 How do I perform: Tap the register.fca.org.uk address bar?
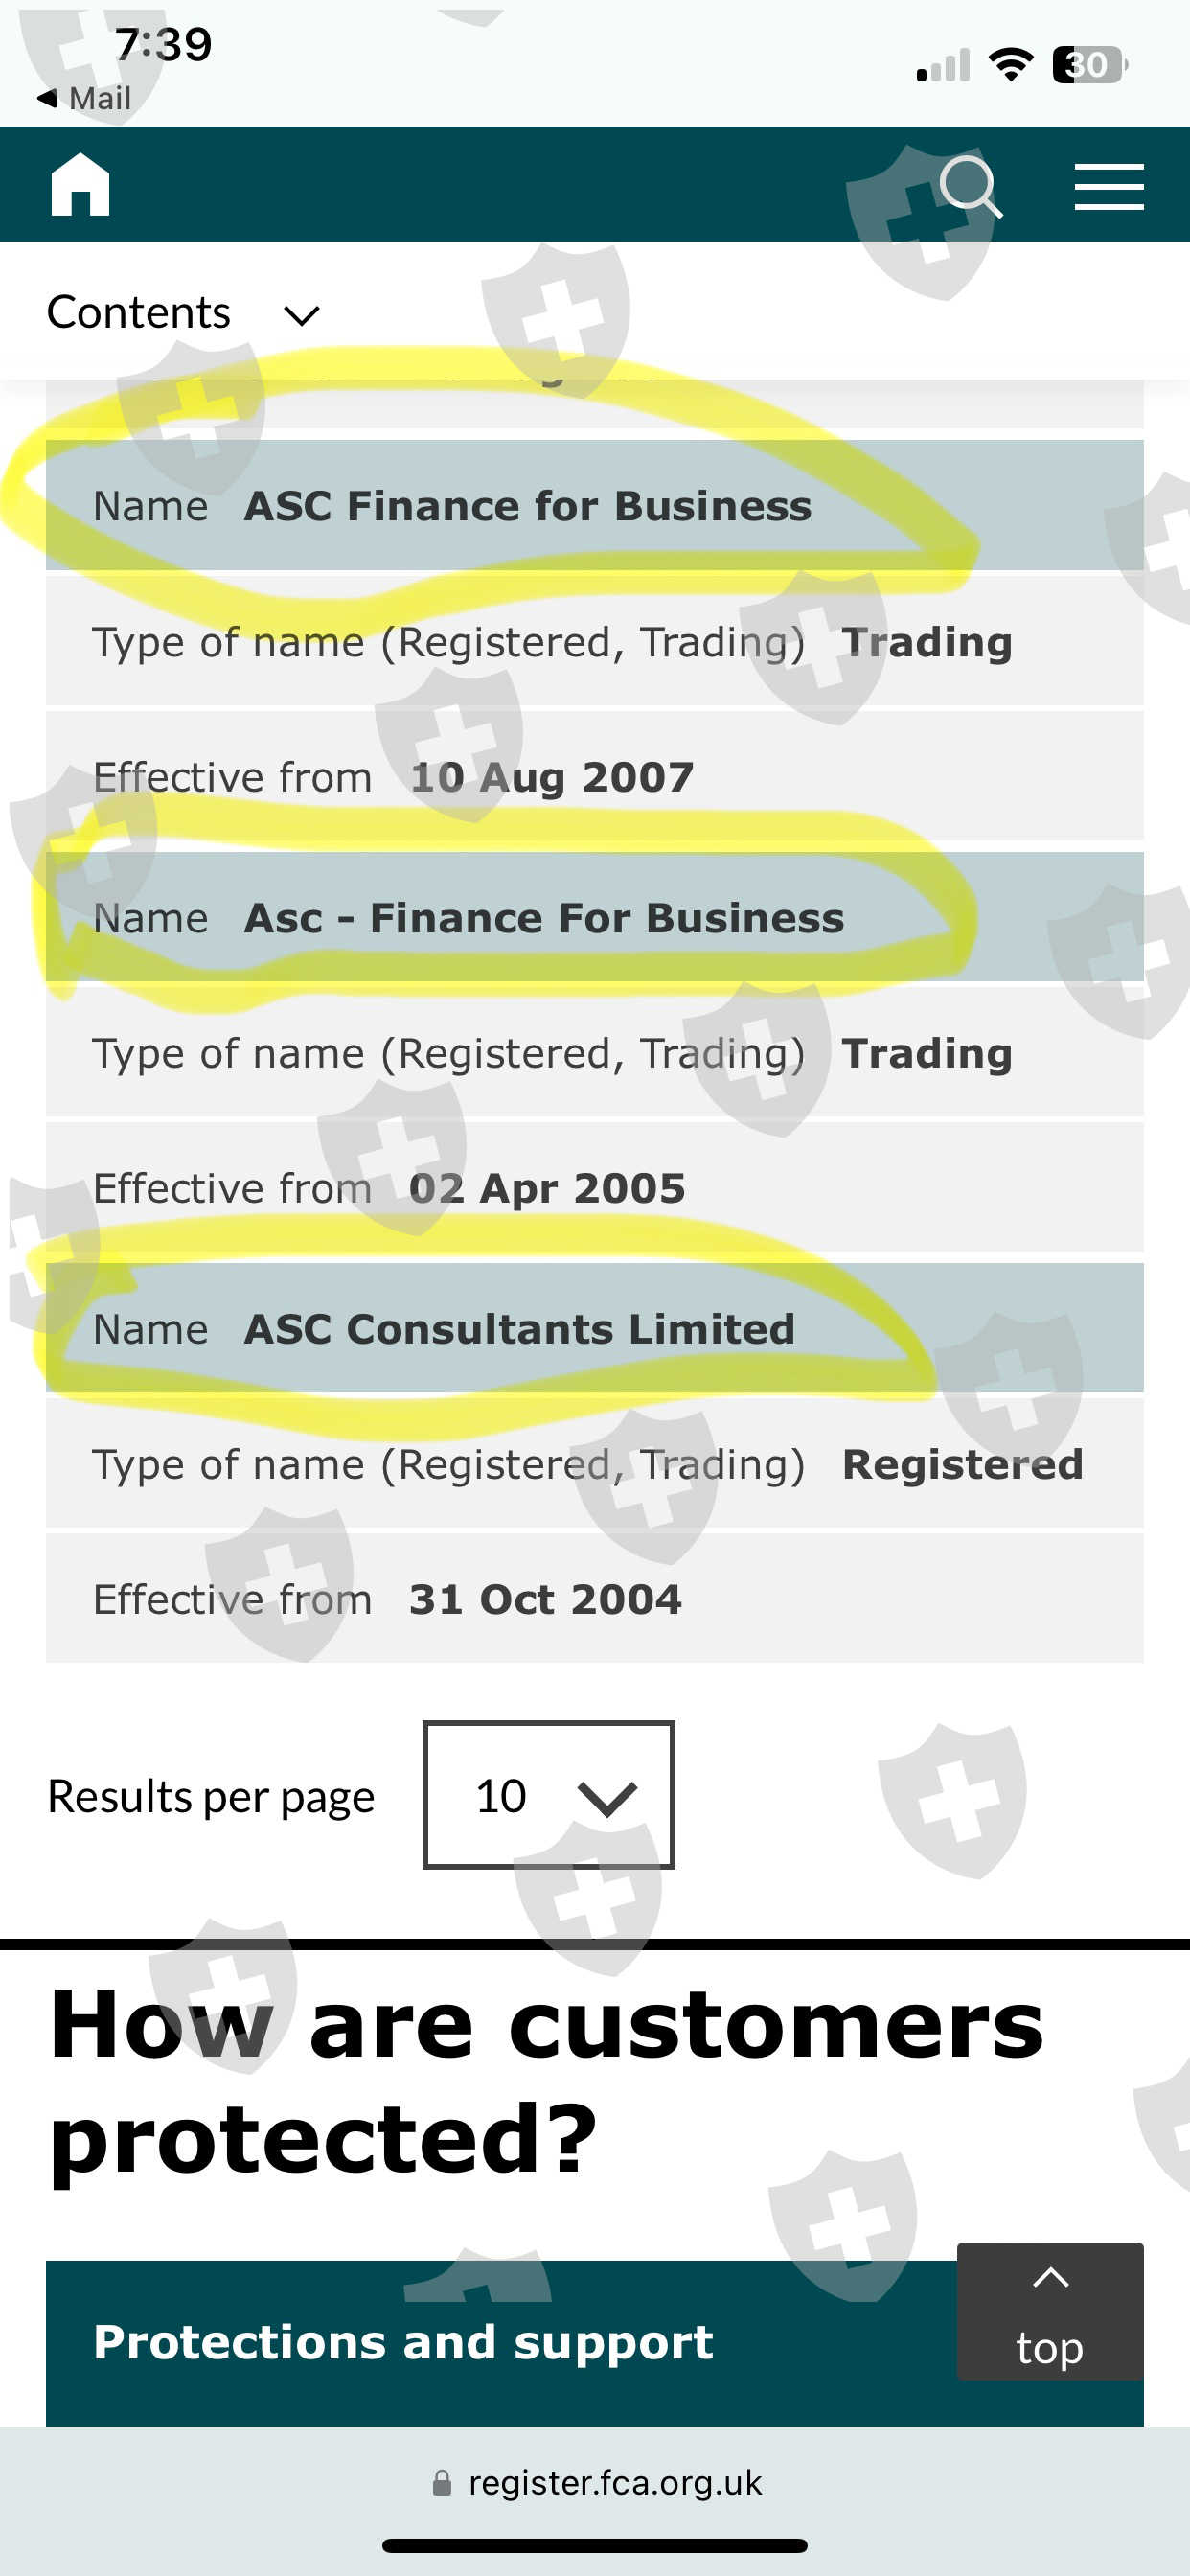click(614, 2483)
